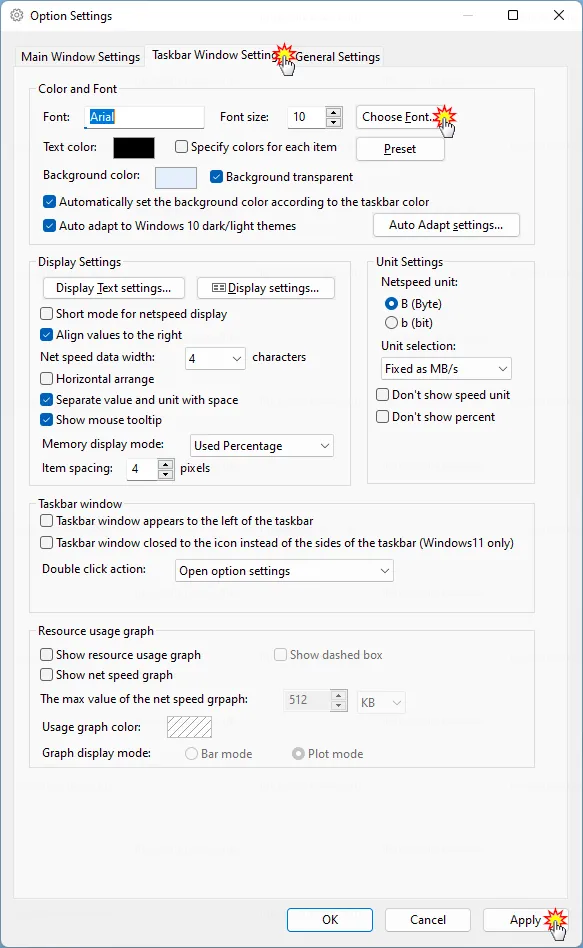Screen dimensions: 583x948
Task: Open the Double click action dropdown
Action: tap(284, 571)
